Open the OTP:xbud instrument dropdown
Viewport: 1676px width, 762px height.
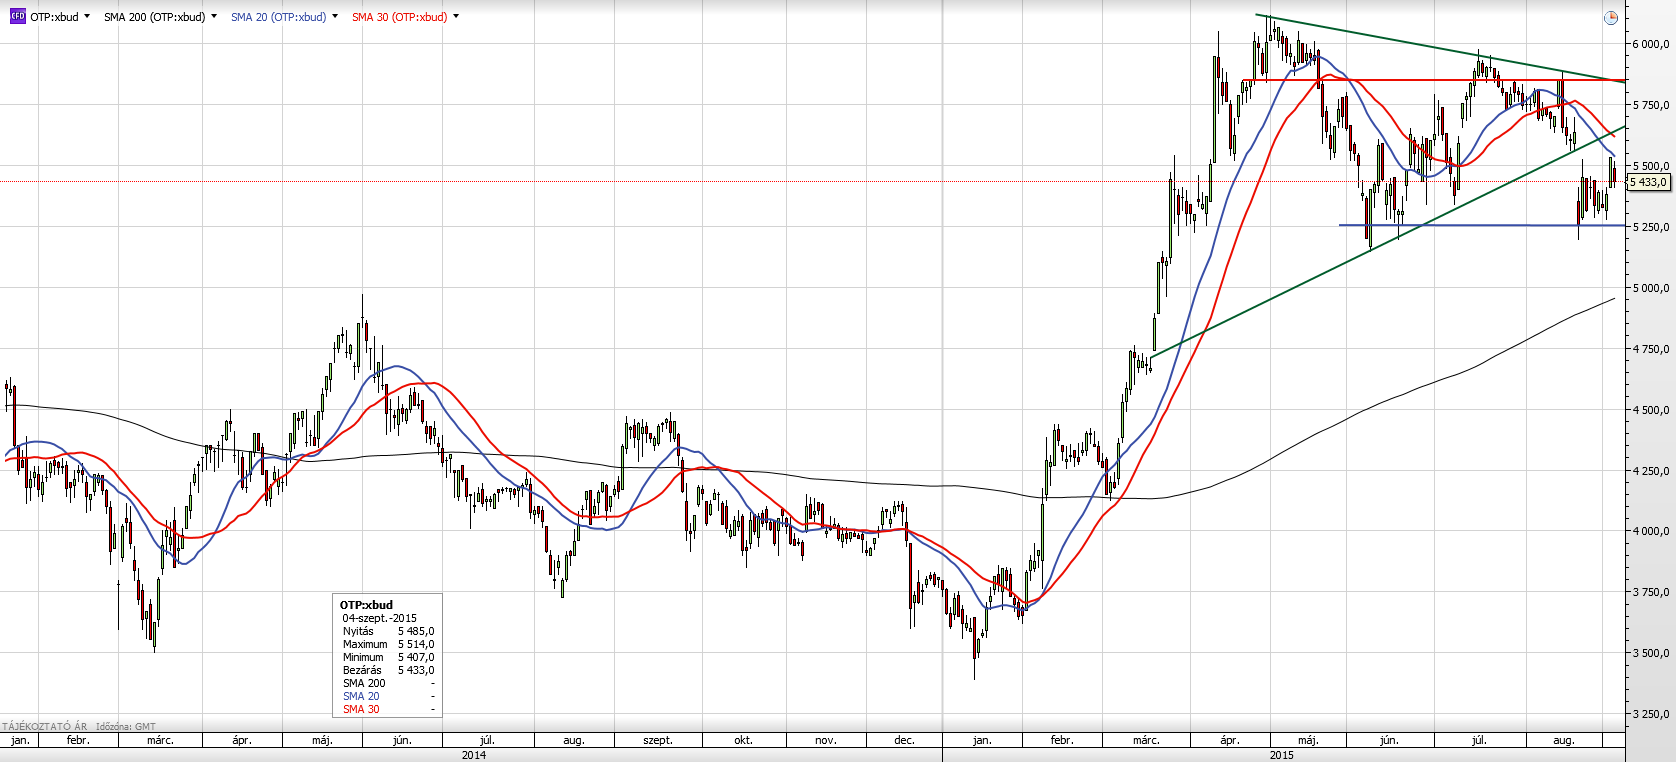[x=87, y=17]
